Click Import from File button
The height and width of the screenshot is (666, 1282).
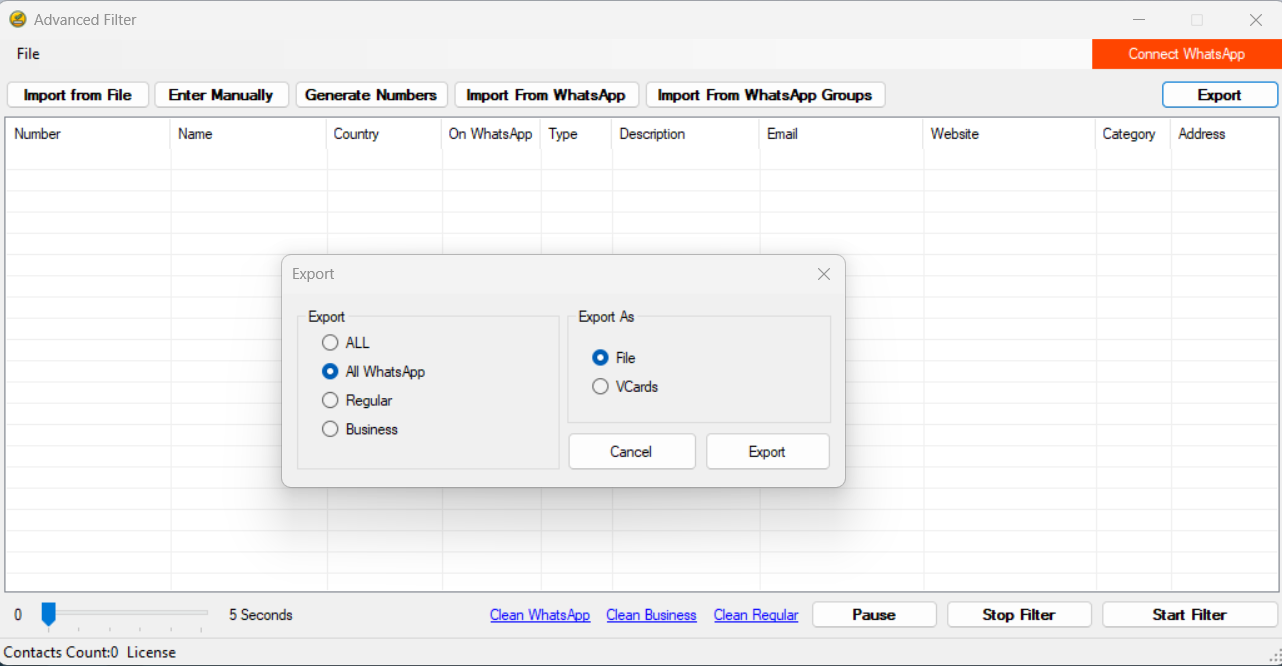(x=78, y=95)
